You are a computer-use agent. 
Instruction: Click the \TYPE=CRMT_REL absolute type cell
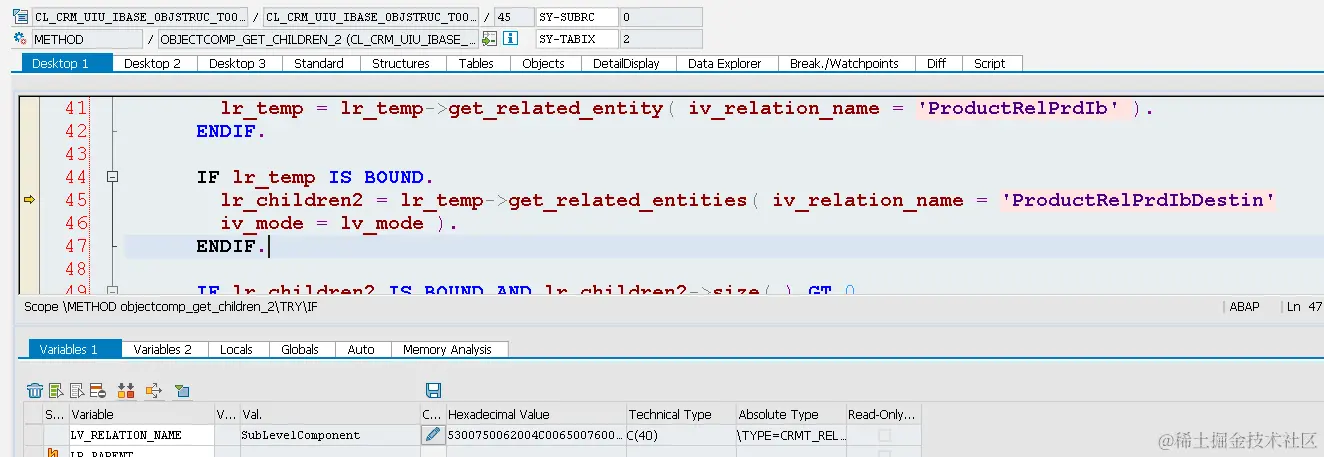pos(790,435)
